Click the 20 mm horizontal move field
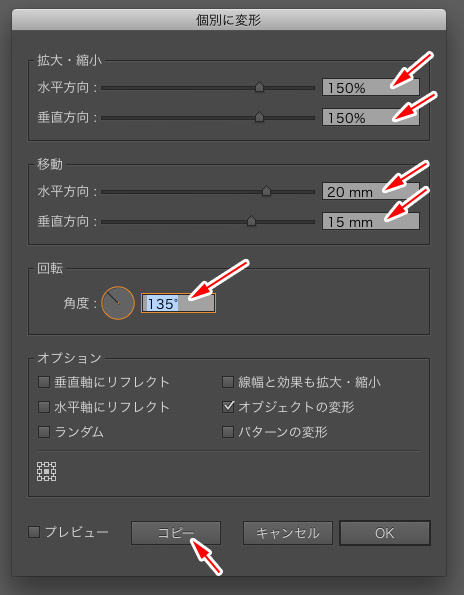Screen dimensions: 464x595 [x=371, y=191]
